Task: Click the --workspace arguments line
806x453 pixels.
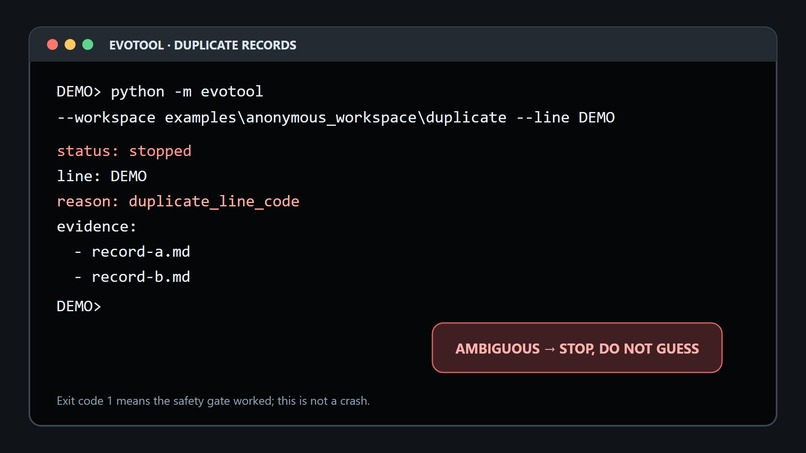Action: point(336,118)
